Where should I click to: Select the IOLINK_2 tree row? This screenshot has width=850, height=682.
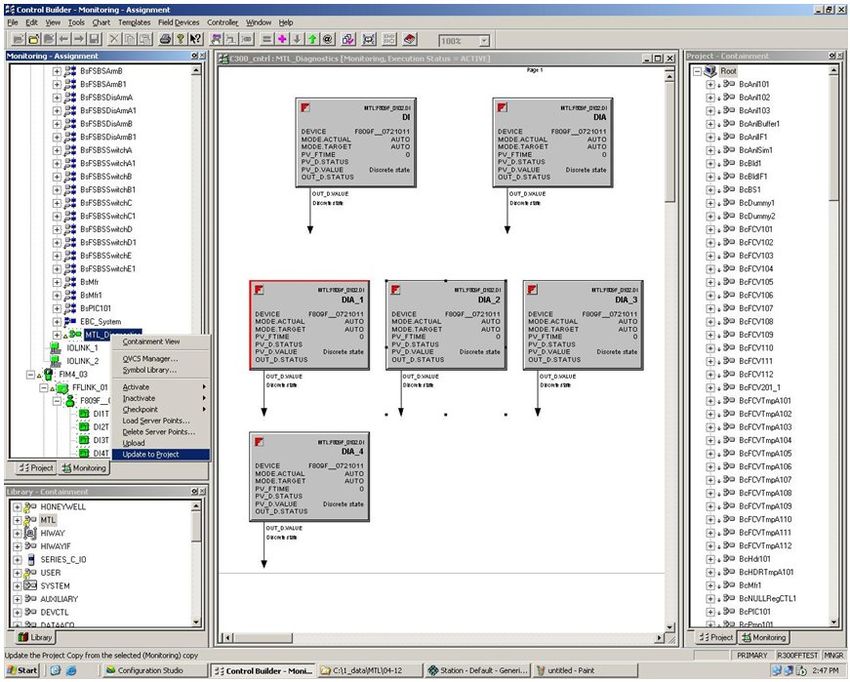pyautogui.click(x=82, y=361)
